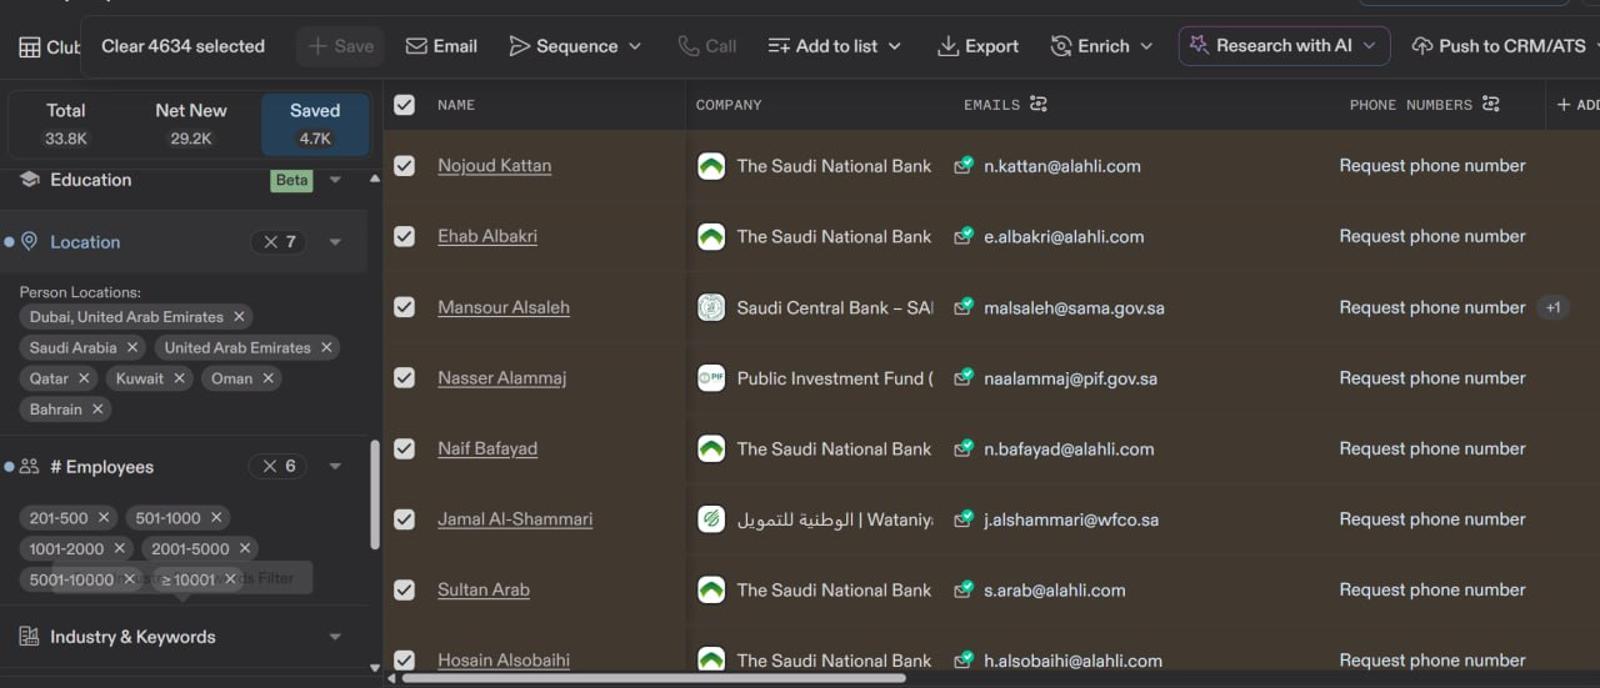This screenshot has height=688, width=1600.
Task: Click the Add to list icon
Action: pyautogui.click(x=778, y=46)
